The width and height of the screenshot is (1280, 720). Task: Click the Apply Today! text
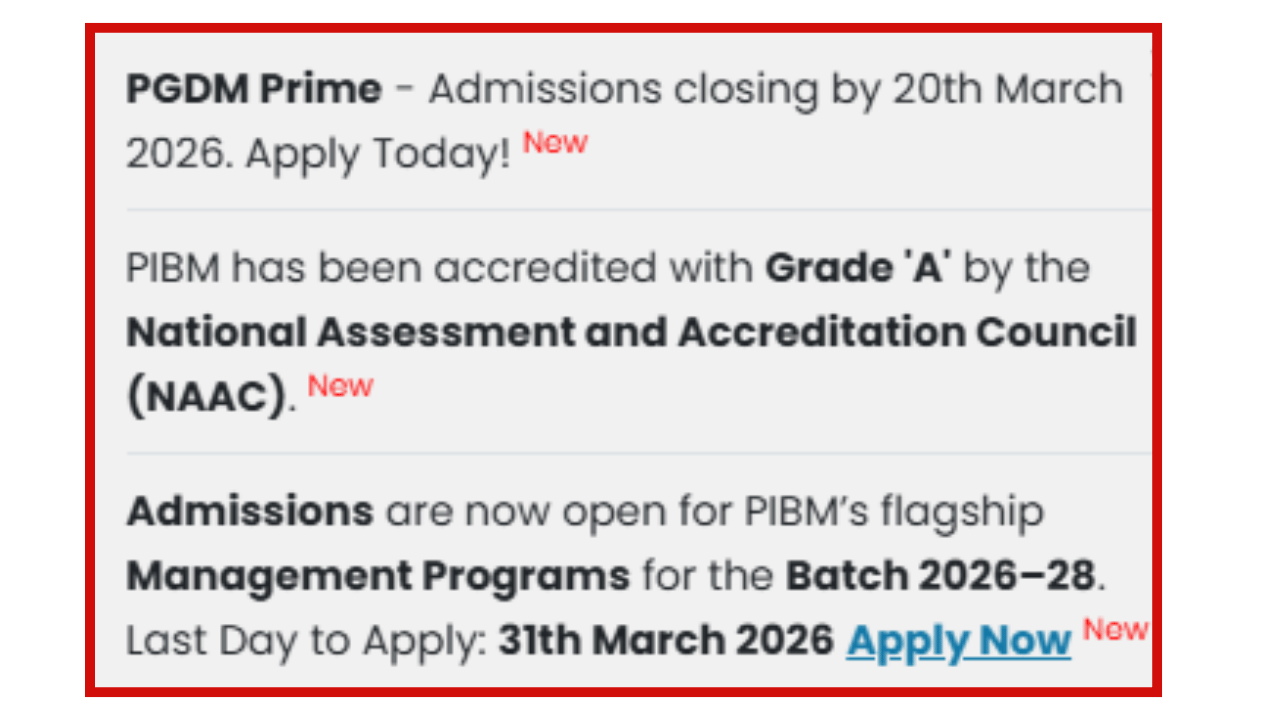click(x=378, y=155)
